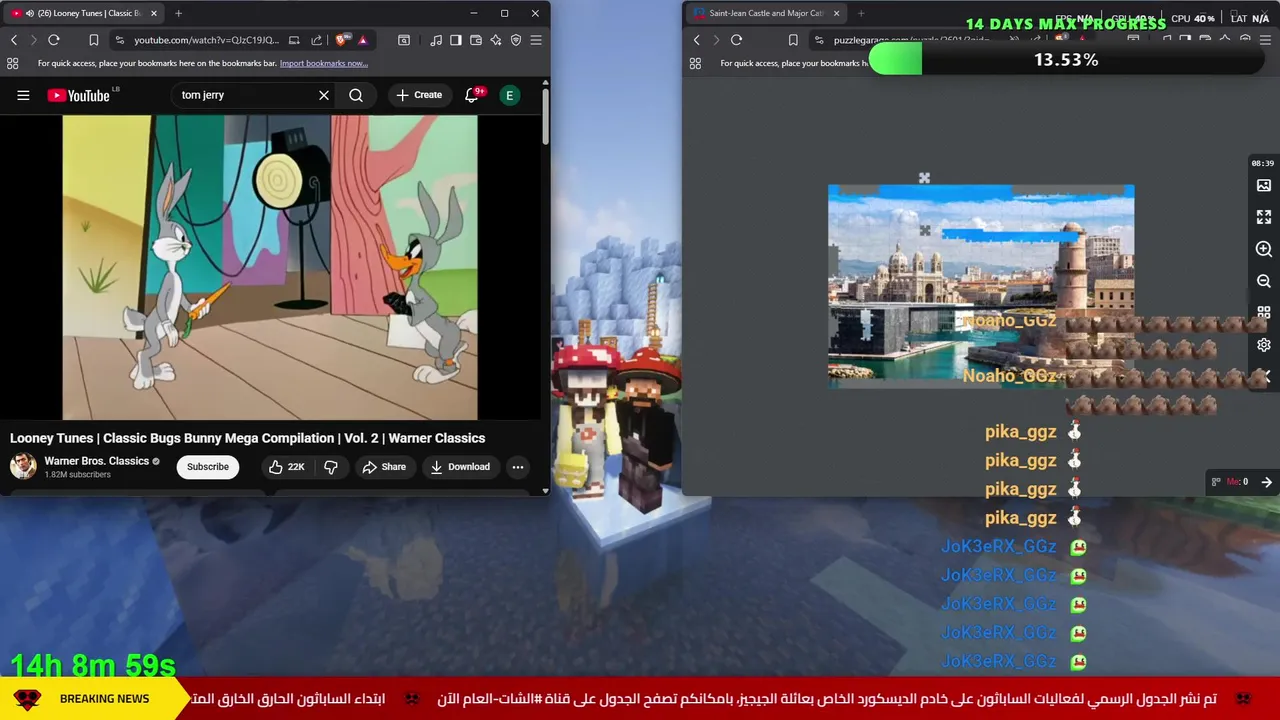Click the video title 'Looney Tunes | Classic Bugs Bunny'
This screenshot has width=1280, height=720.
pos(247,438)
